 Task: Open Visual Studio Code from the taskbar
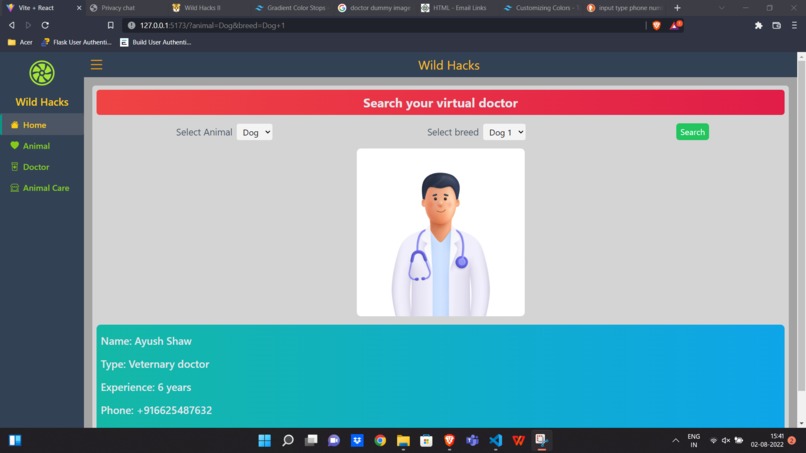(x=496, y=440)
